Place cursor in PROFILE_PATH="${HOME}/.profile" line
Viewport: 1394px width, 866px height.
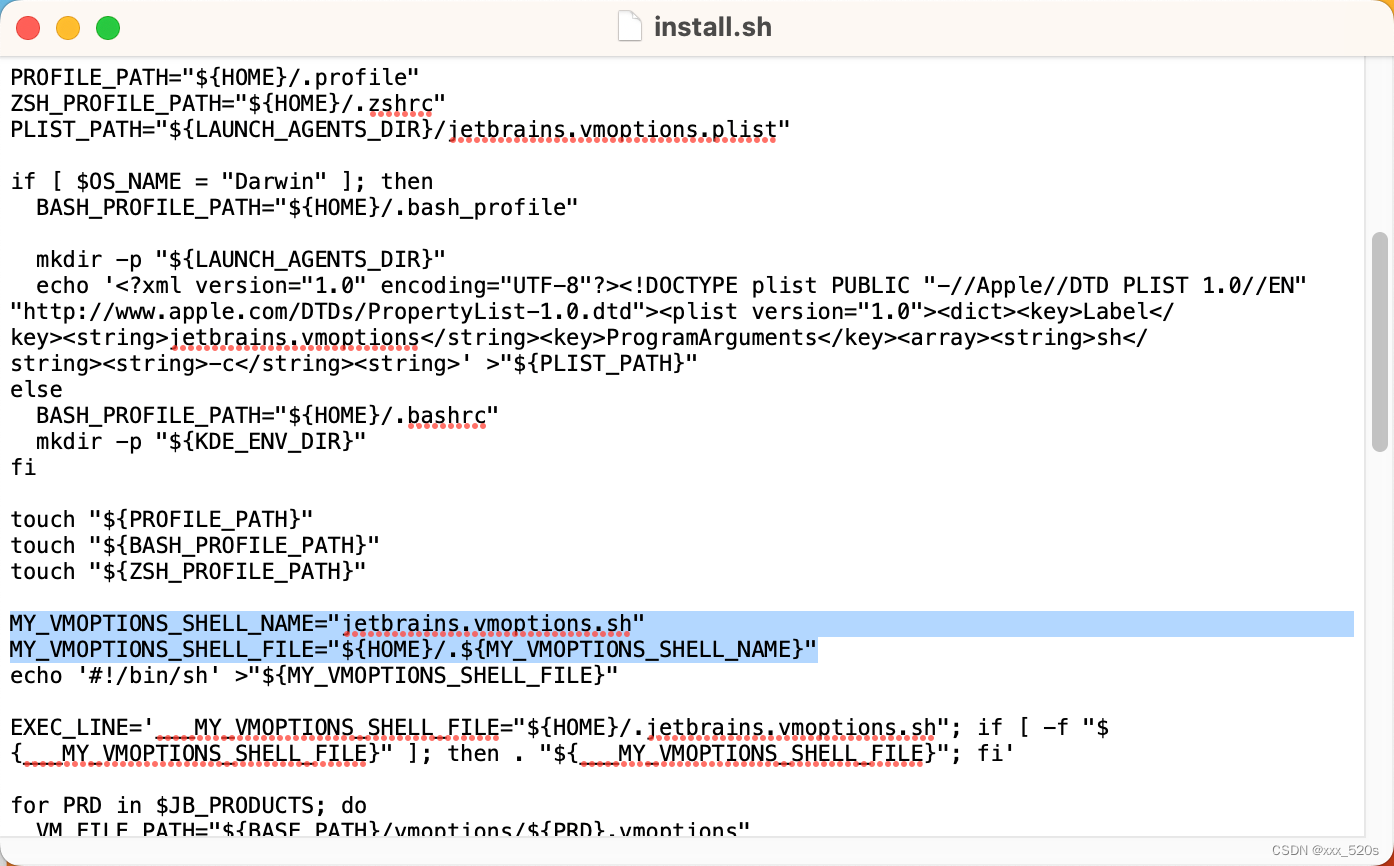(215, 77)
